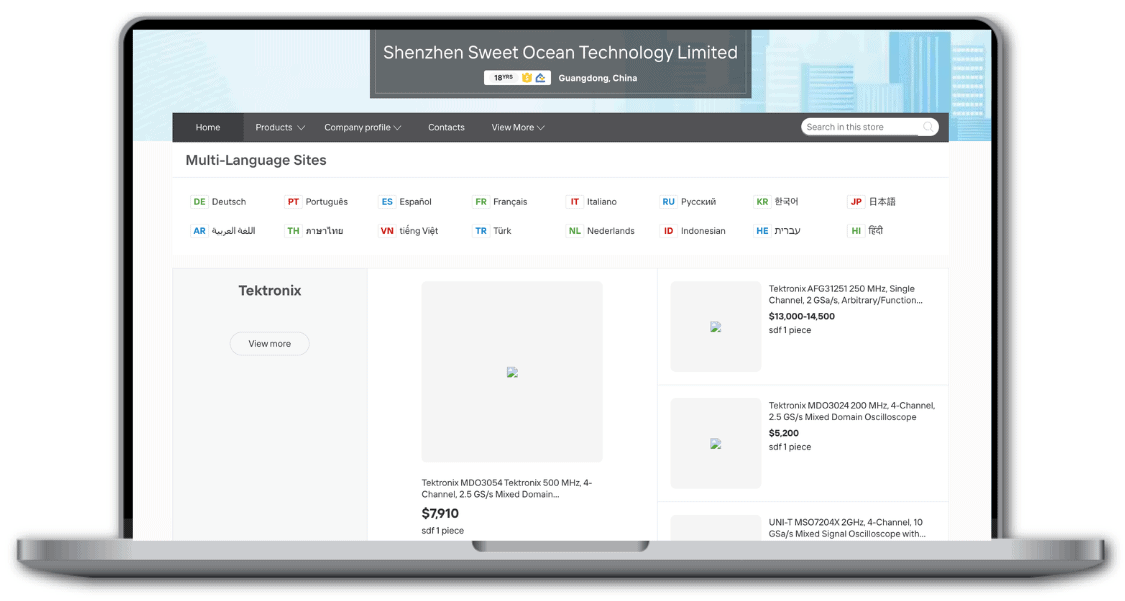Open Tektronix AFG31251 product link
The image size is (1125, 601).
click(845, 295)
